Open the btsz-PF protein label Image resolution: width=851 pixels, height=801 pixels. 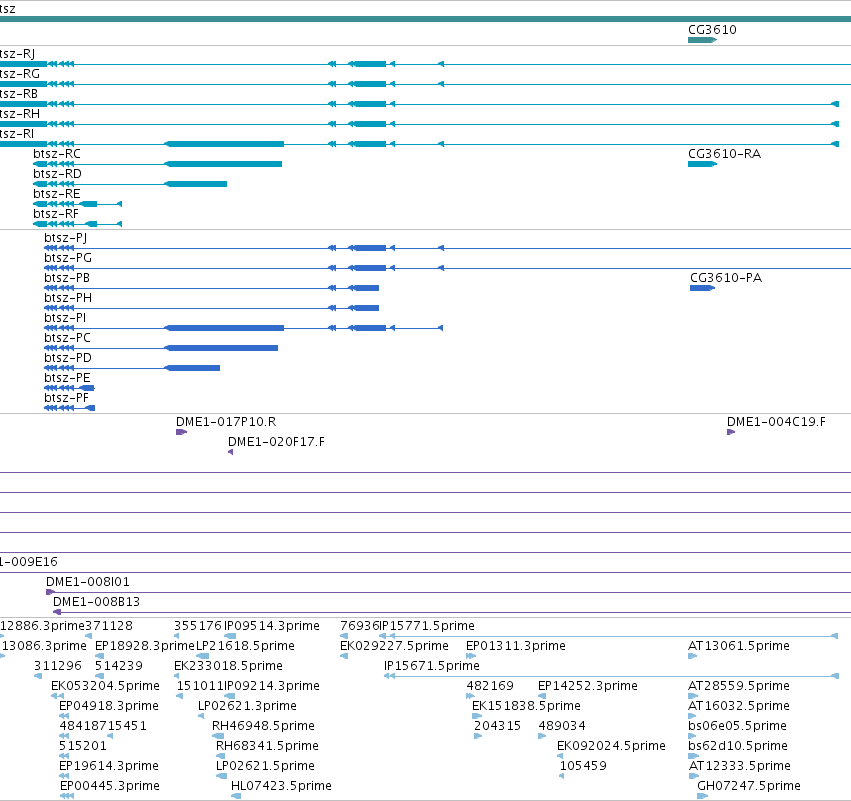(x=66, y=398)
